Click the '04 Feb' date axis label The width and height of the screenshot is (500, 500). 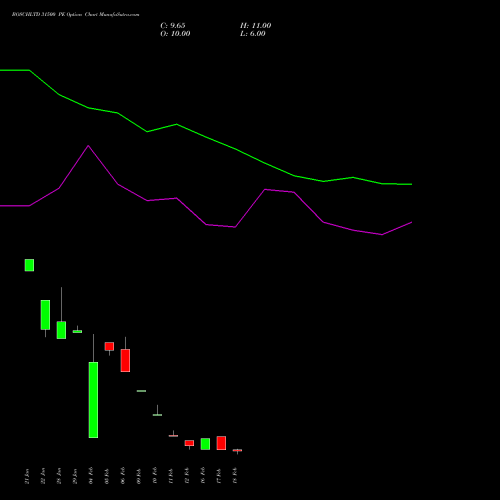(91, 476)
